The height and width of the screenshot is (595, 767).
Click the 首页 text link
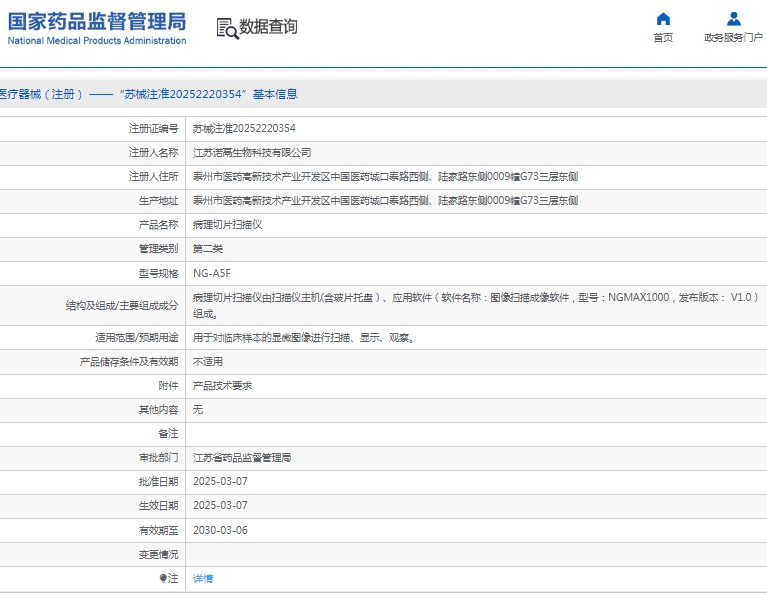coord(663,38)
